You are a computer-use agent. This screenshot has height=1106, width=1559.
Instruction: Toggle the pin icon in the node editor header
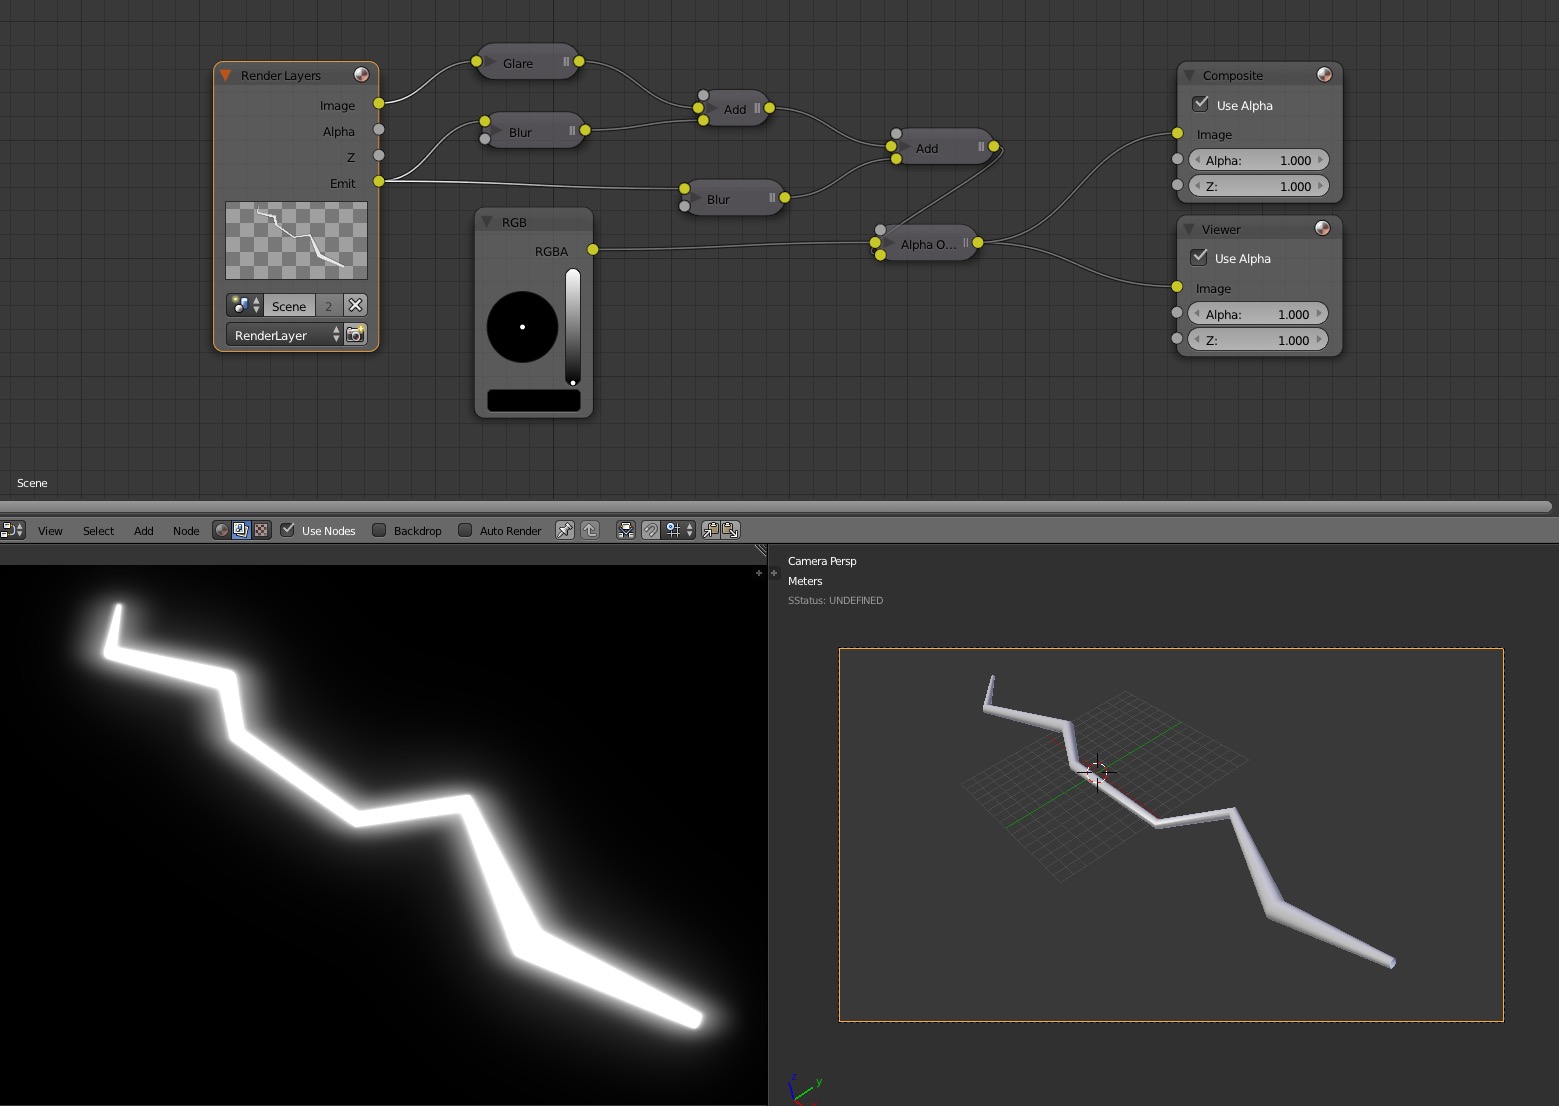564,530
